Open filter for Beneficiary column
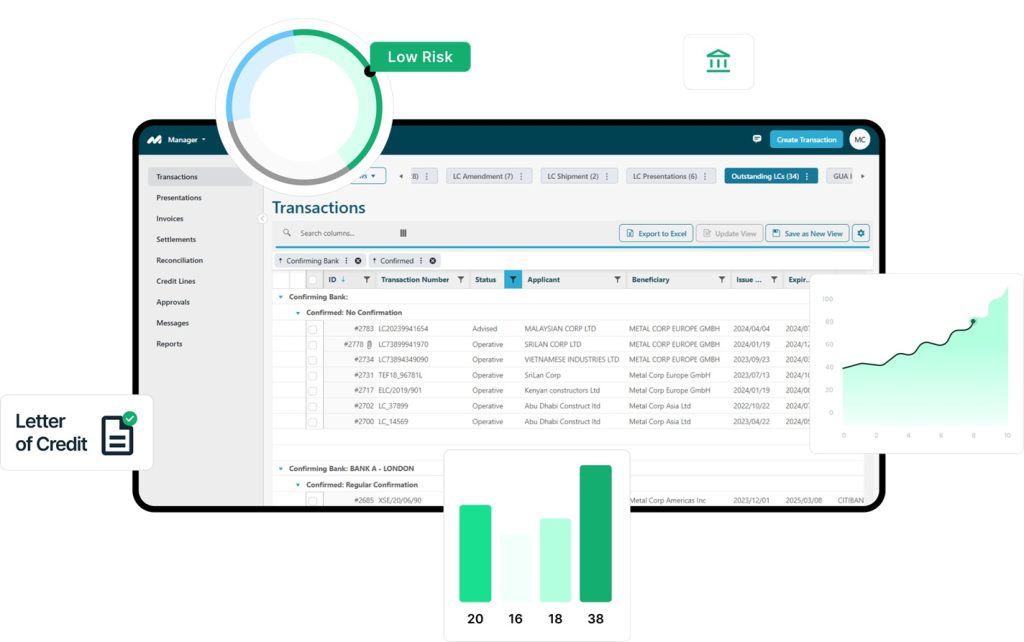The width and height of the screenshot is (1024, 642). [722, 280]
